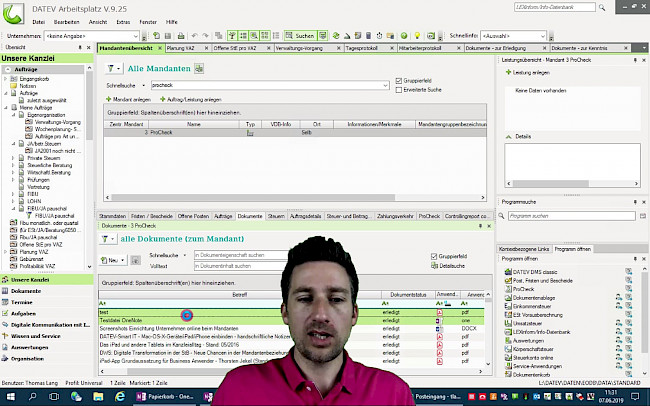Image resolution: width=650 pixels, height=406 pixels.
Task: Open filter dropdown beside alle Dokumente
Action: 112,239
